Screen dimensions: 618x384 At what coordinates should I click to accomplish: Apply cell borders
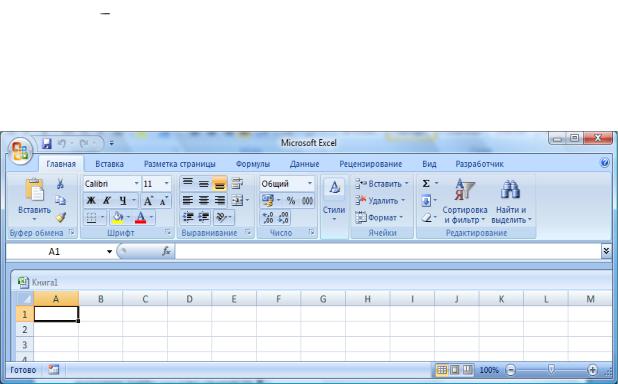[x=91, y=217]
